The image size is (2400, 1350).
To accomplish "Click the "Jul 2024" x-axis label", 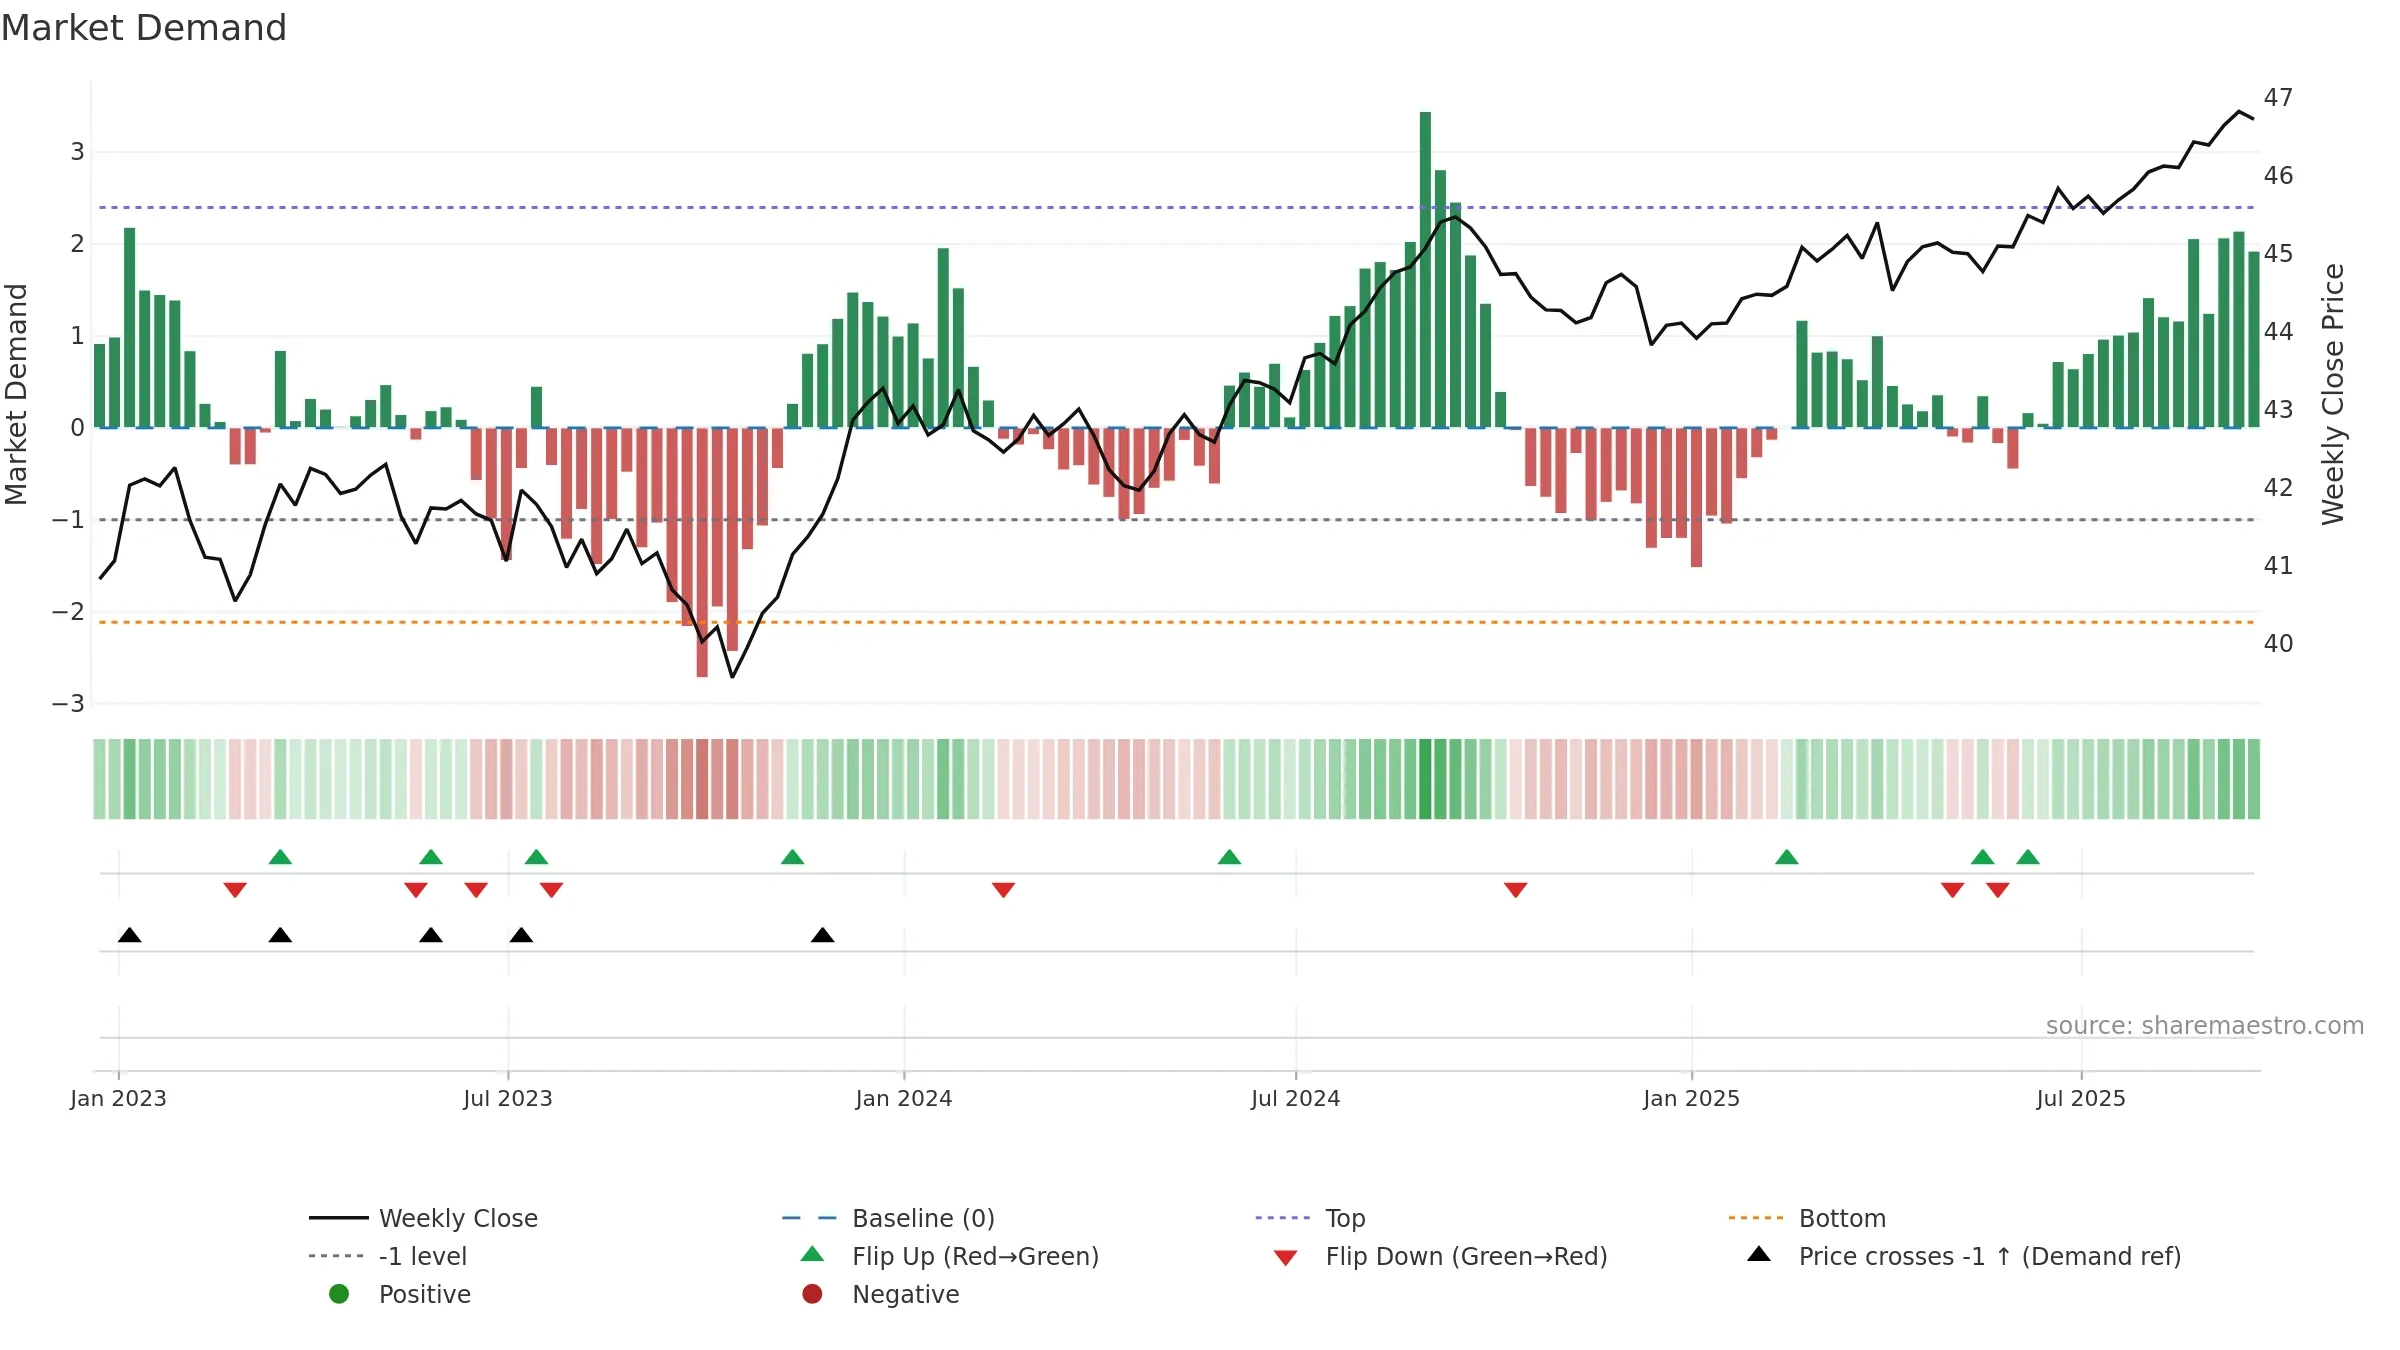I will [1296, 1099].
